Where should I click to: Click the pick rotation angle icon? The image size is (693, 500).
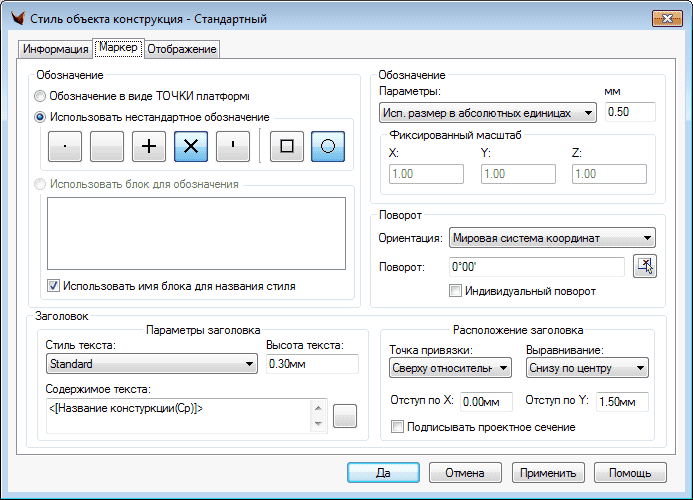(646, 266)
